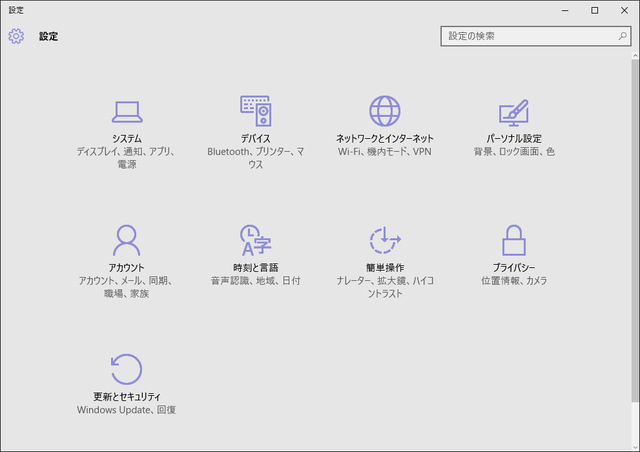This screenshot has height=452, width=640.
Task: Click the デバイス title label
Action: point(256,138)
